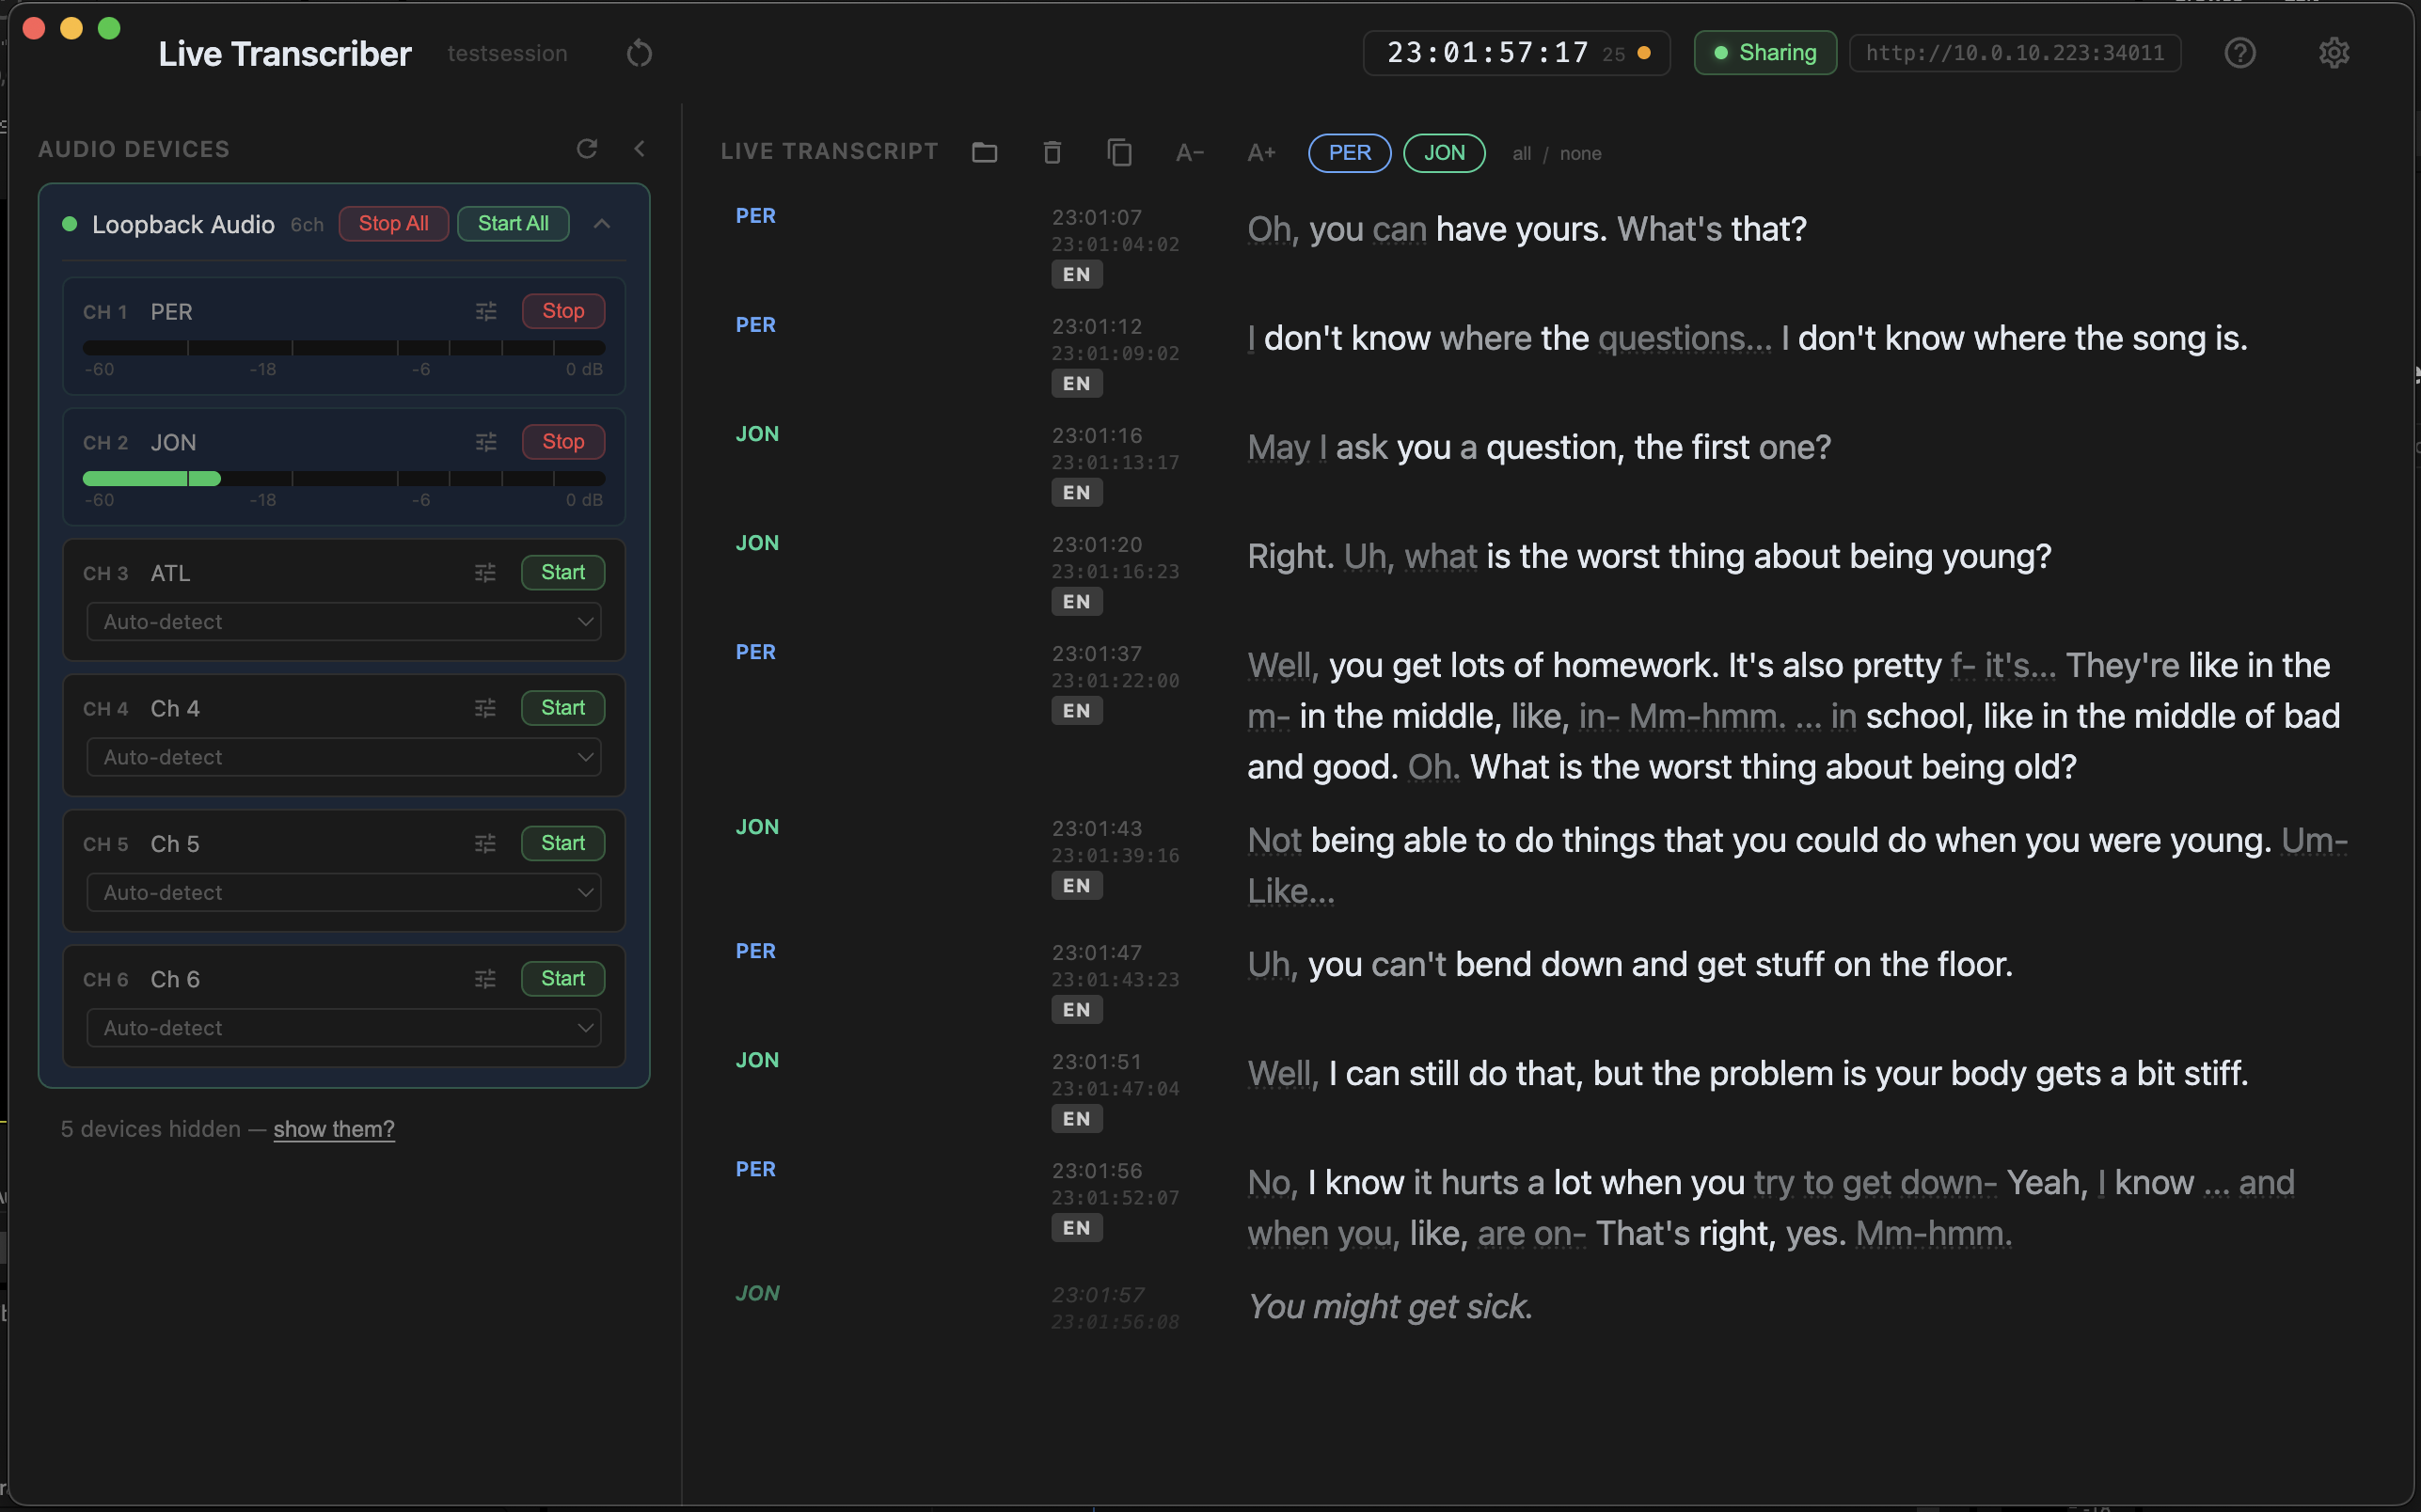Open CH 2 JON channel settings sliders icon
The width and height of the screenshot is (2421, 1512).
click(486, 442)
